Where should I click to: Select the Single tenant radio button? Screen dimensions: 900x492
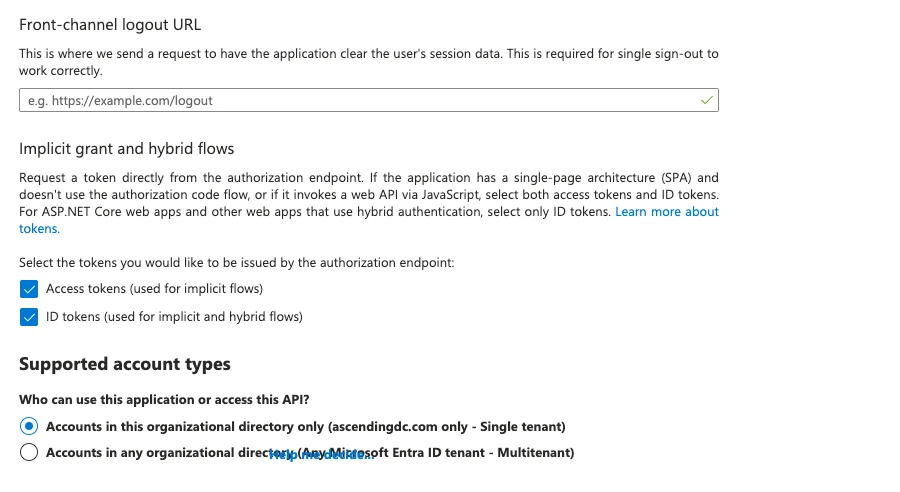pos(29,426)
